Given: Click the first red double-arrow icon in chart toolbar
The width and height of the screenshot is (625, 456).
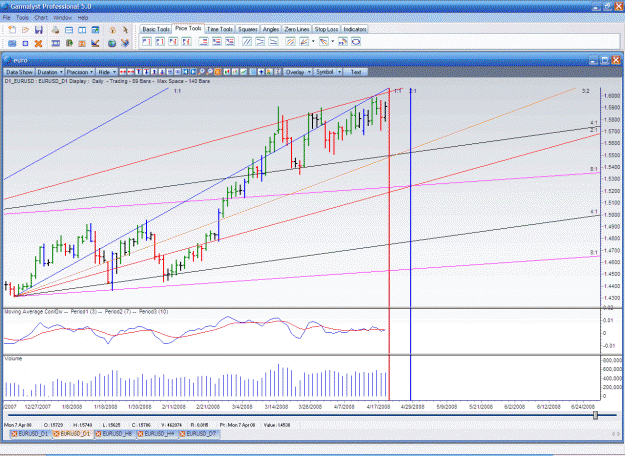Looking at the screenshot, I should 123,72.
